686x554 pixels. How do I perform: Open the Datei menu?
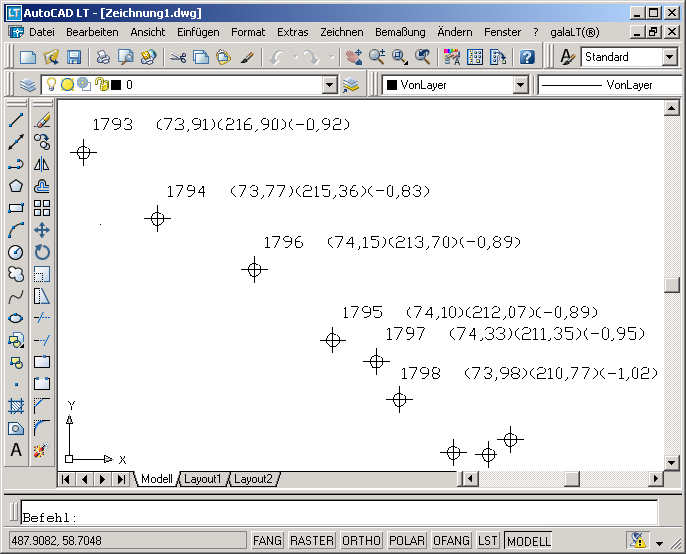click(x=42, y=32)
